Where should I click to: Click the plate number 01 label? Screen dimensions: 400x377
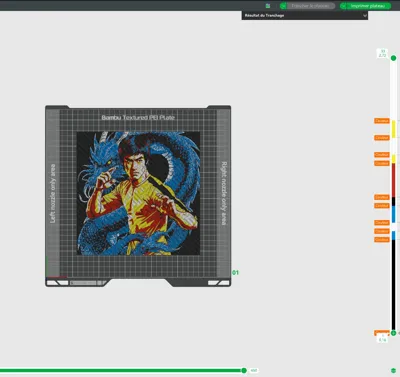235,273
